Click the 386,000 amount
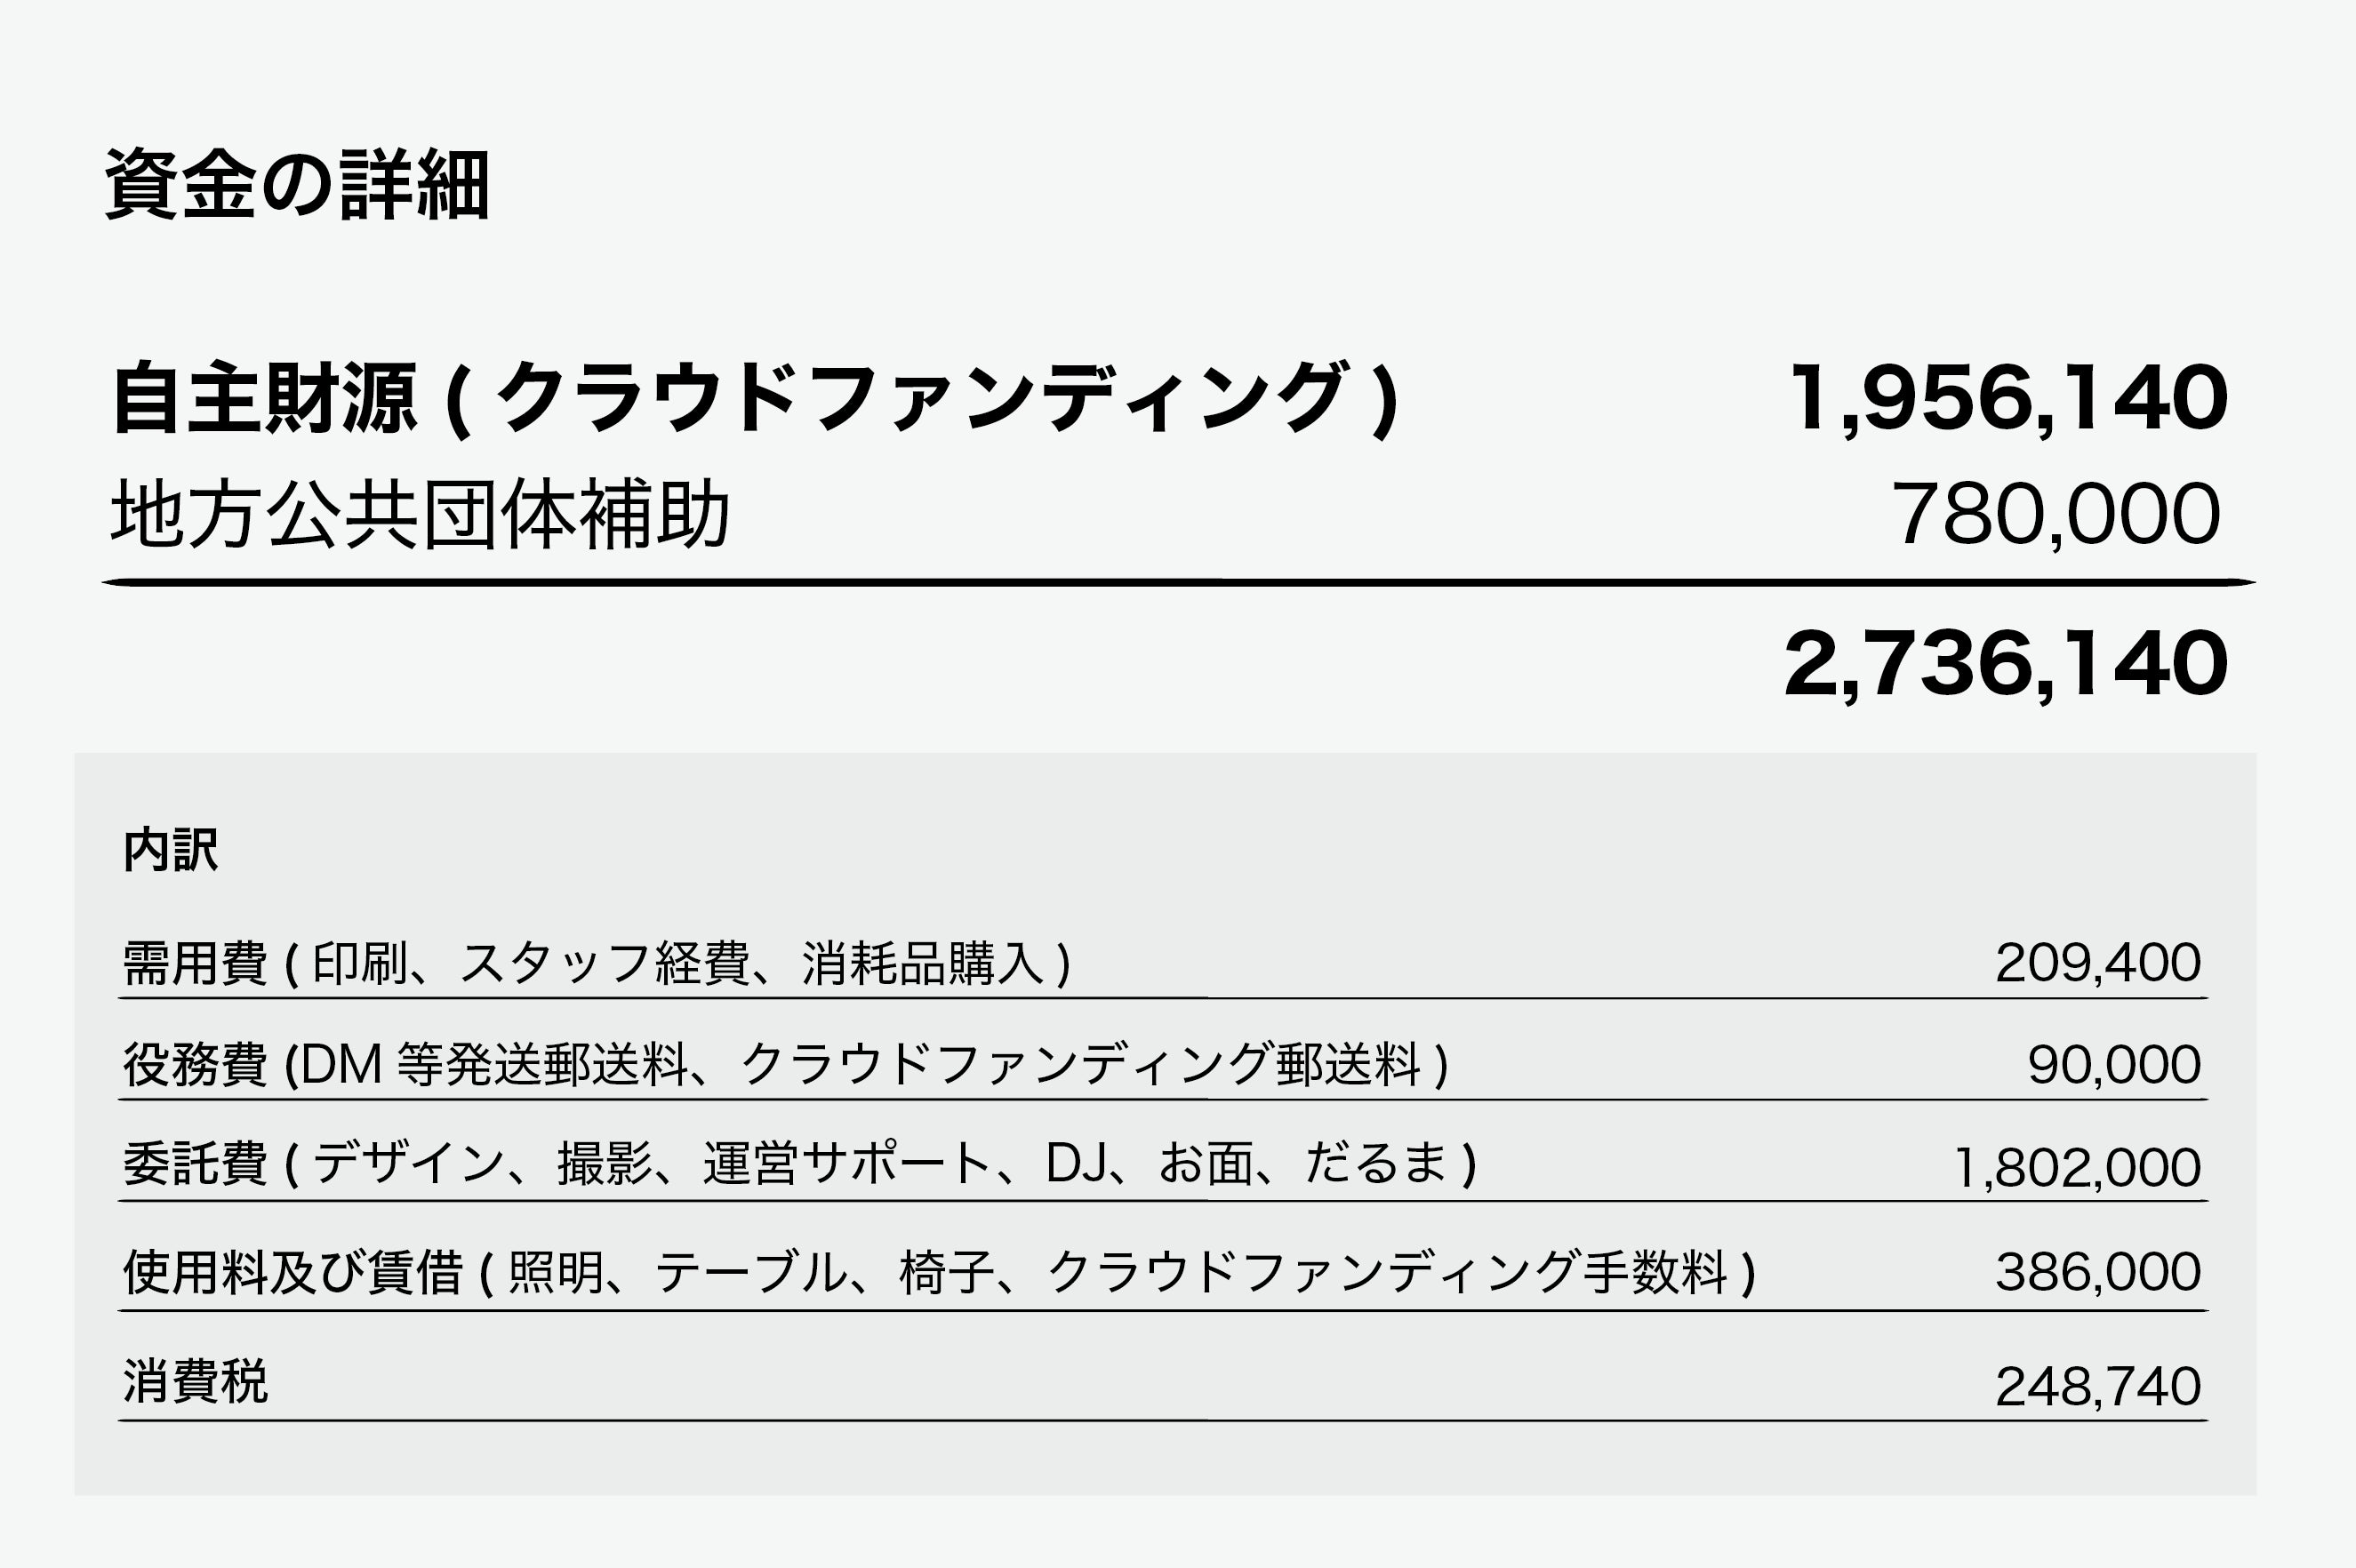2356x1568 pixels. coord(2098,1272)
